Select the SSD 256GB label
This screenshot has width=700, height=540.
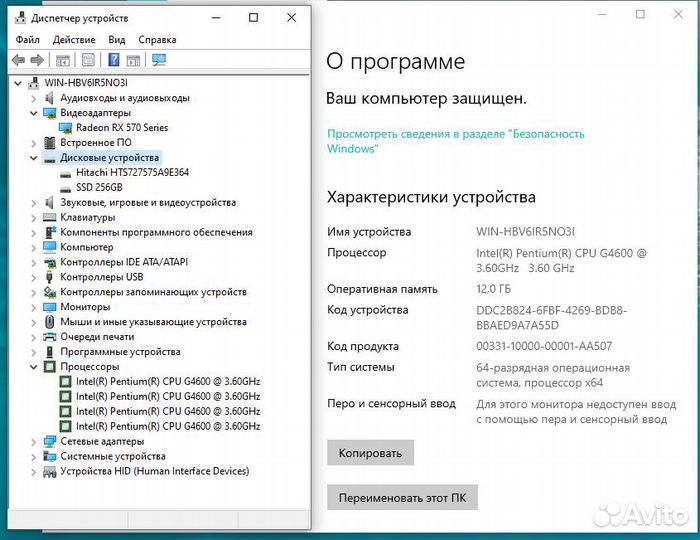[x=99, y=187]
